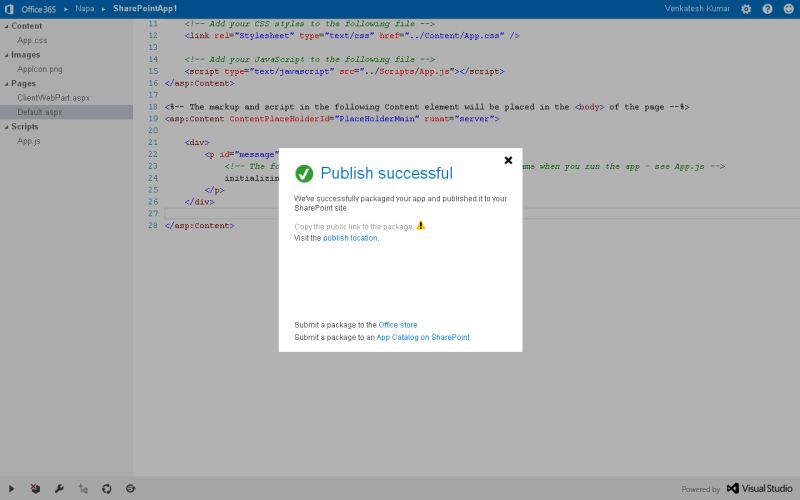The height and width of the screenshot is (500, 800).
Task: Open the App.js file
Action: point(29,141)
